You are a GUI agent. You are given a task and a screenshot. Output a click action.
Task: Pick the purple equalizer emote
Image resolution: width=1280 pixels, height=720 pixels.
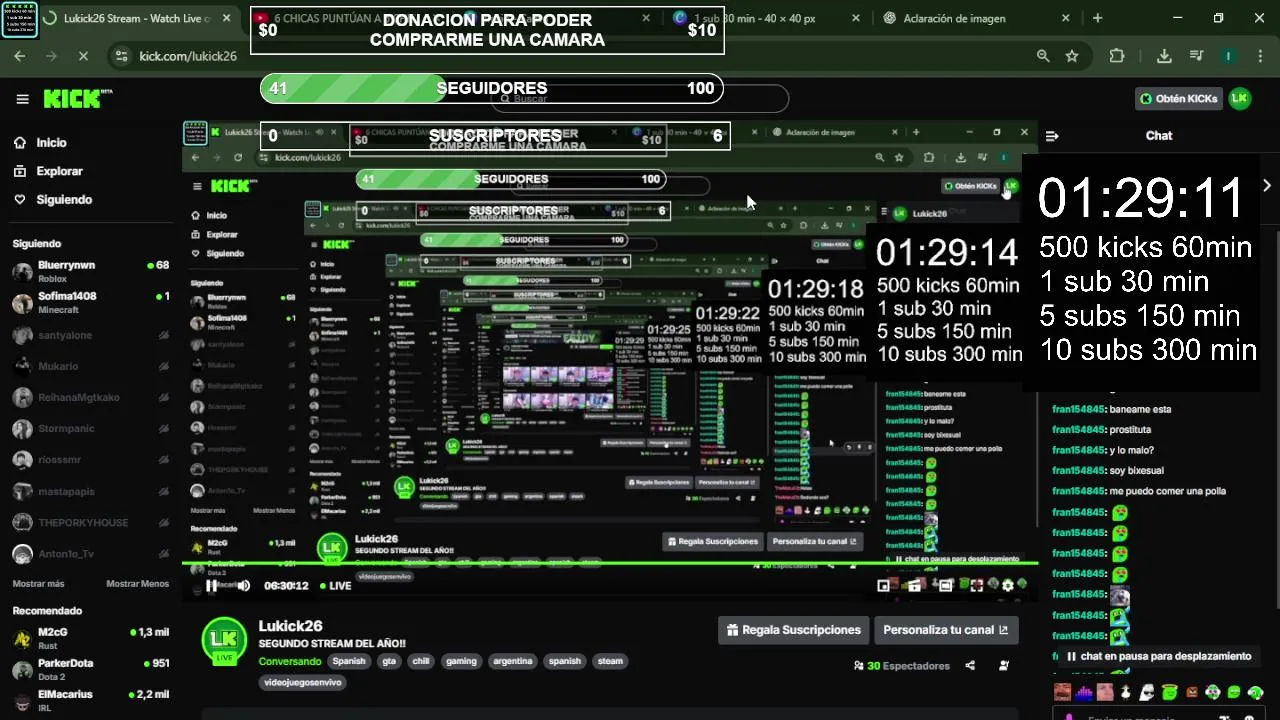1084,692
